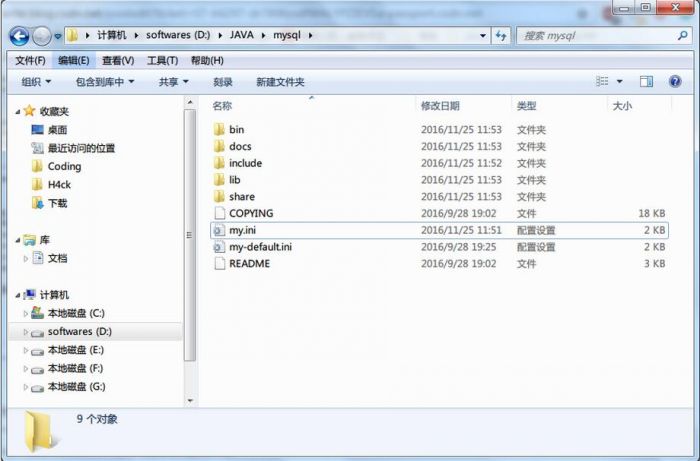Click the navigation pane scroll-down arrow

point(190,400)
